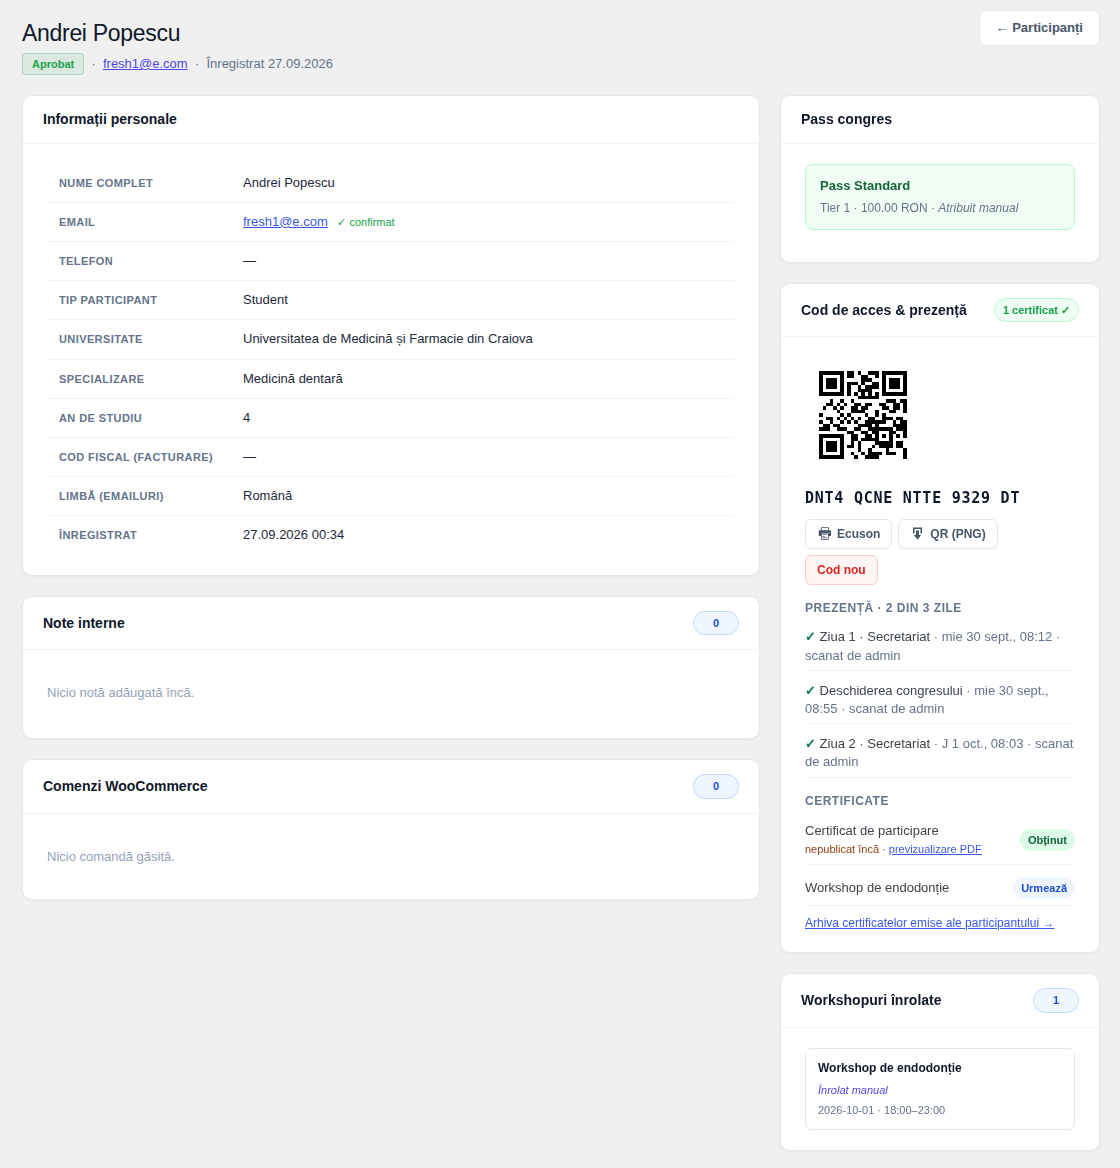The height and width of the screenshot is (1168, 1120).
Task: Click the Ziua 2 · Secretariat attendance entry
Action: coord(940,752)
